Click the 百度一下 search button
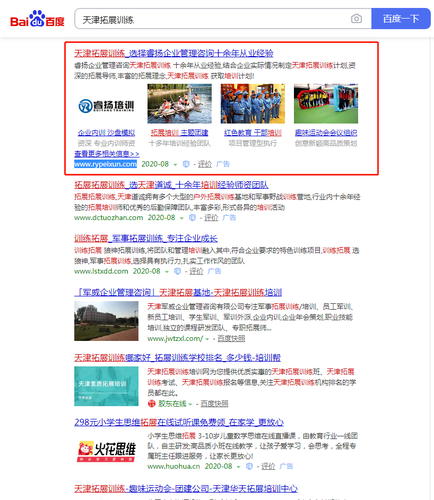 401,19
